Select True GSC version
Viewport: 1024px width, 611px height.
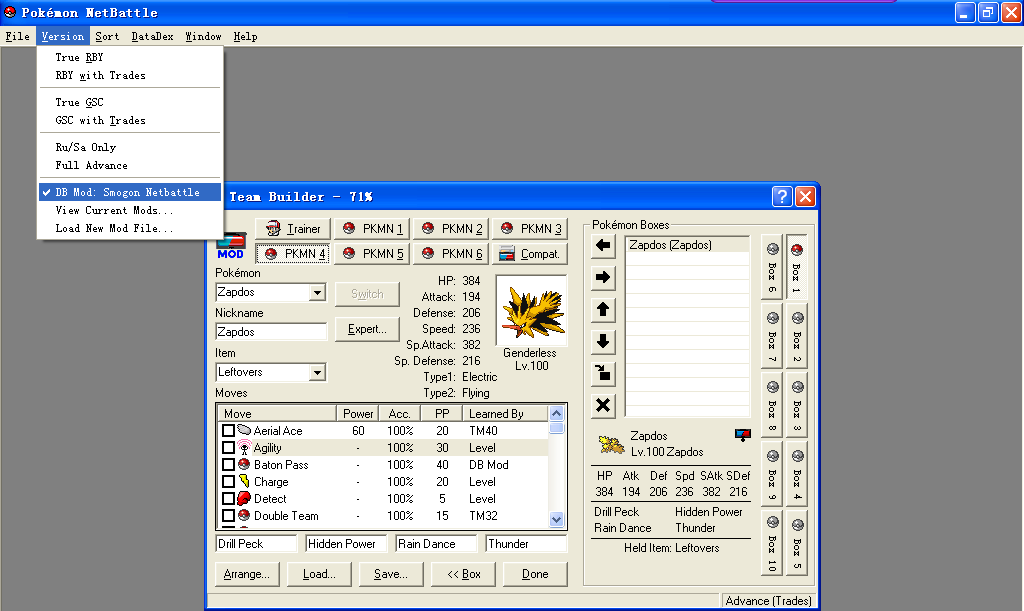(130, 102)
